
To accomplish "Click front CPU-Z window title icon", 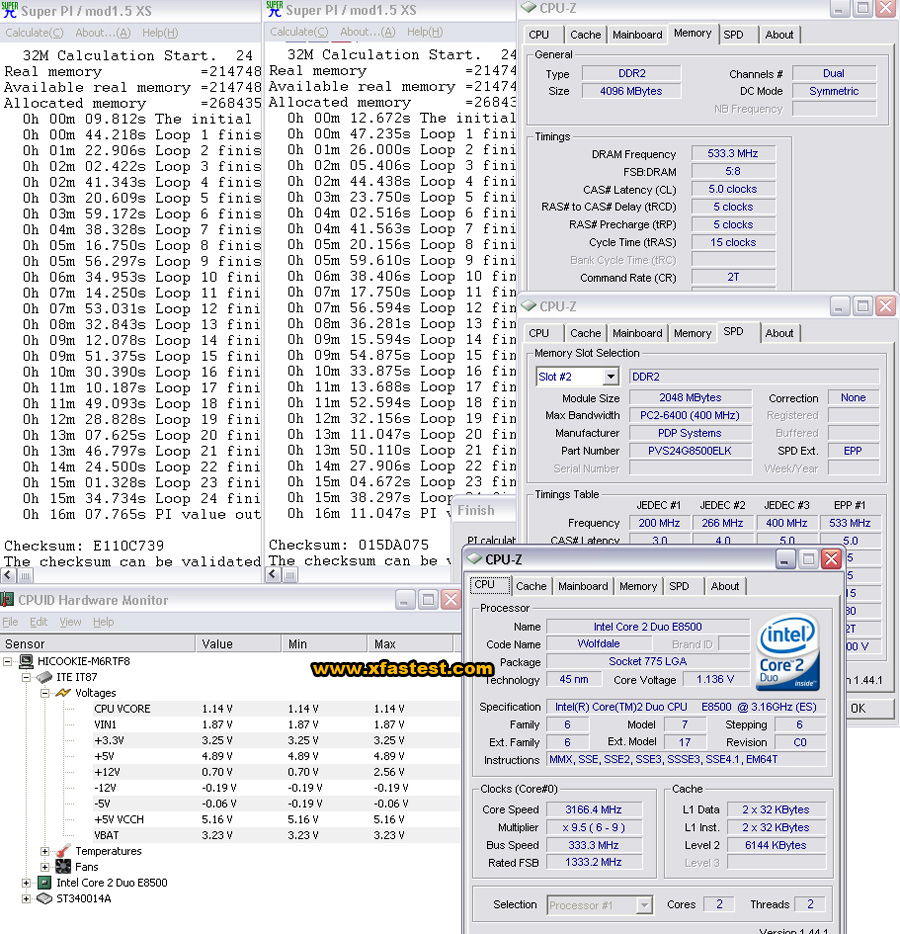I will tap(474, 559).
